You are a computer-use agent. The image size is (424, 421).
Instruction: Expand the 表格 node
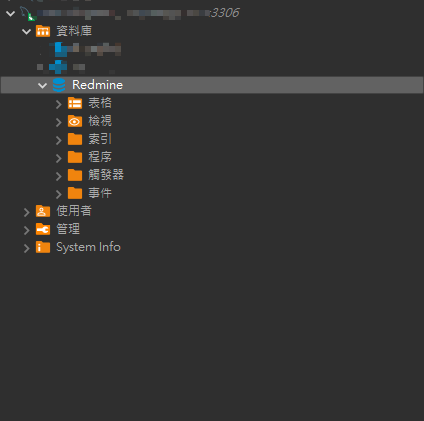[x=59, y=104]
